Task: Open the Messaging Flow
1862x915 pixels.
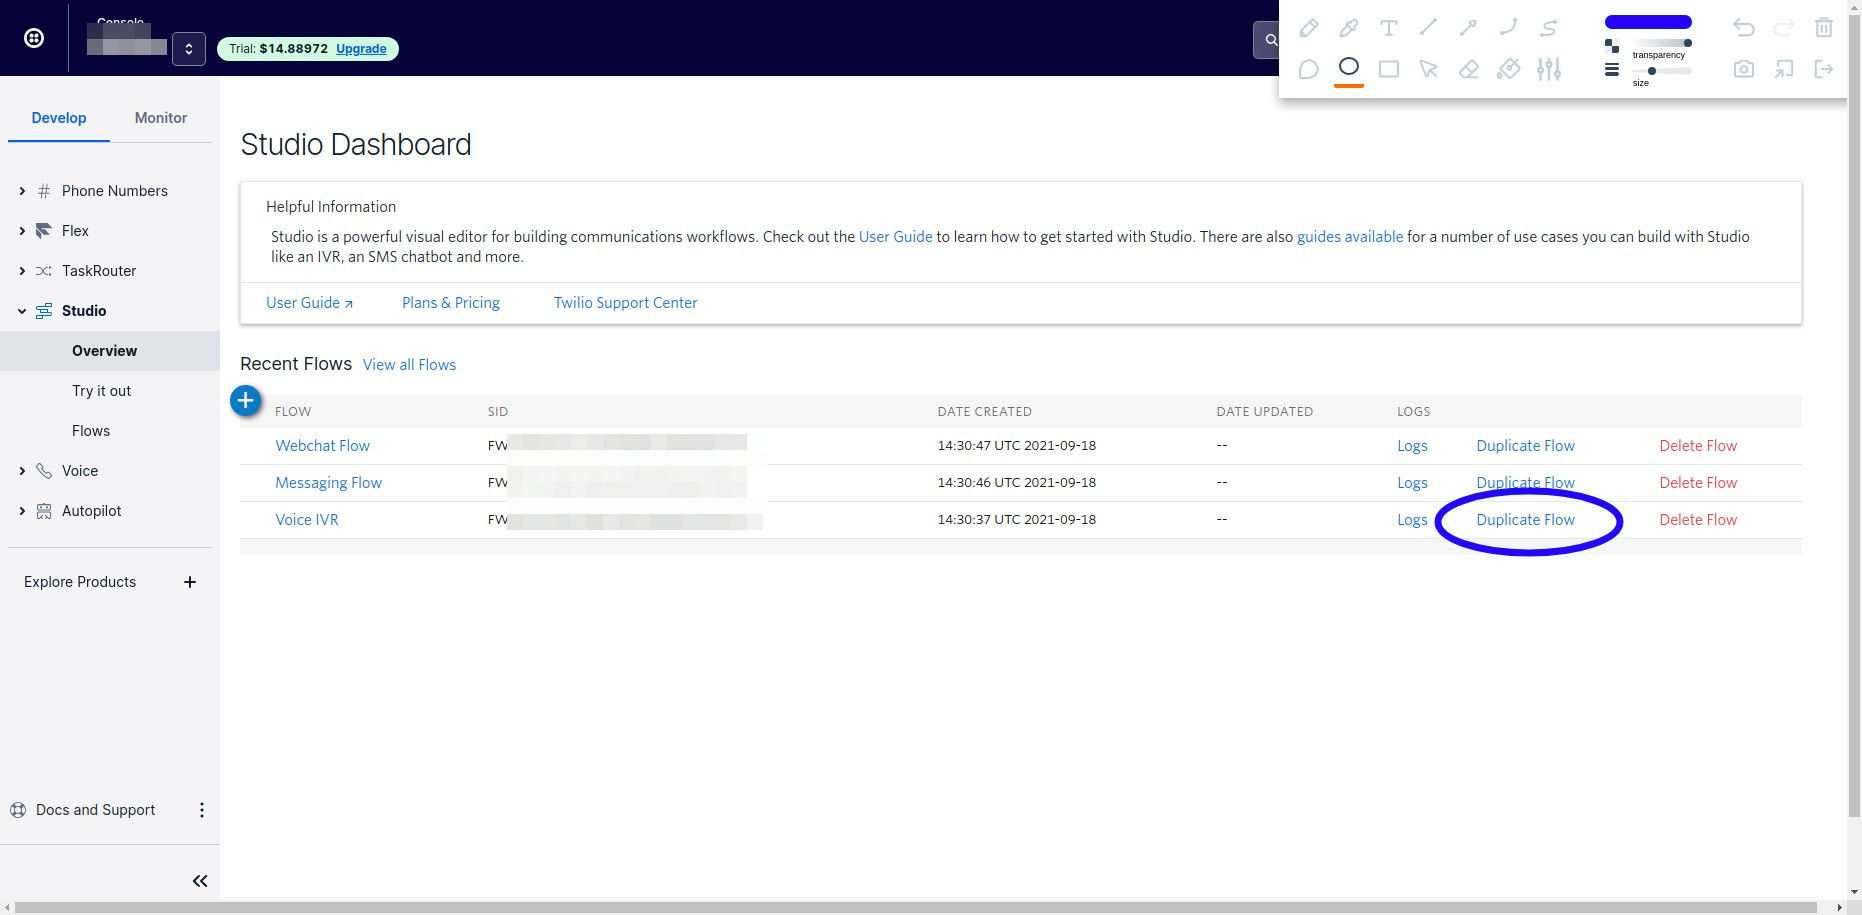Action: tap(329, 483)
